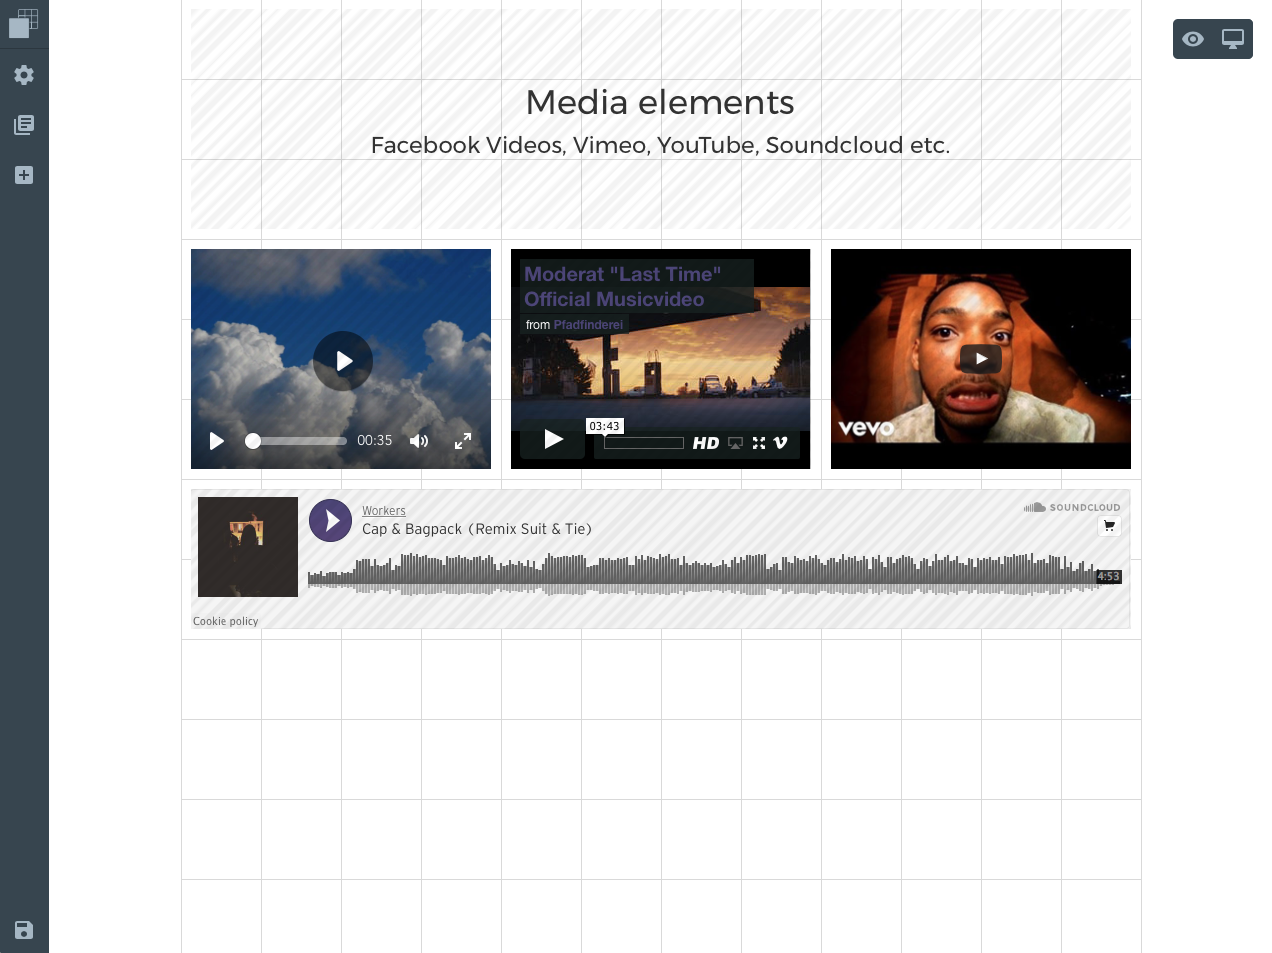Open the Moderat "Last Time" video title
Screen dimensions: 1272x953
pyautogui.click(x=622, y=287)
